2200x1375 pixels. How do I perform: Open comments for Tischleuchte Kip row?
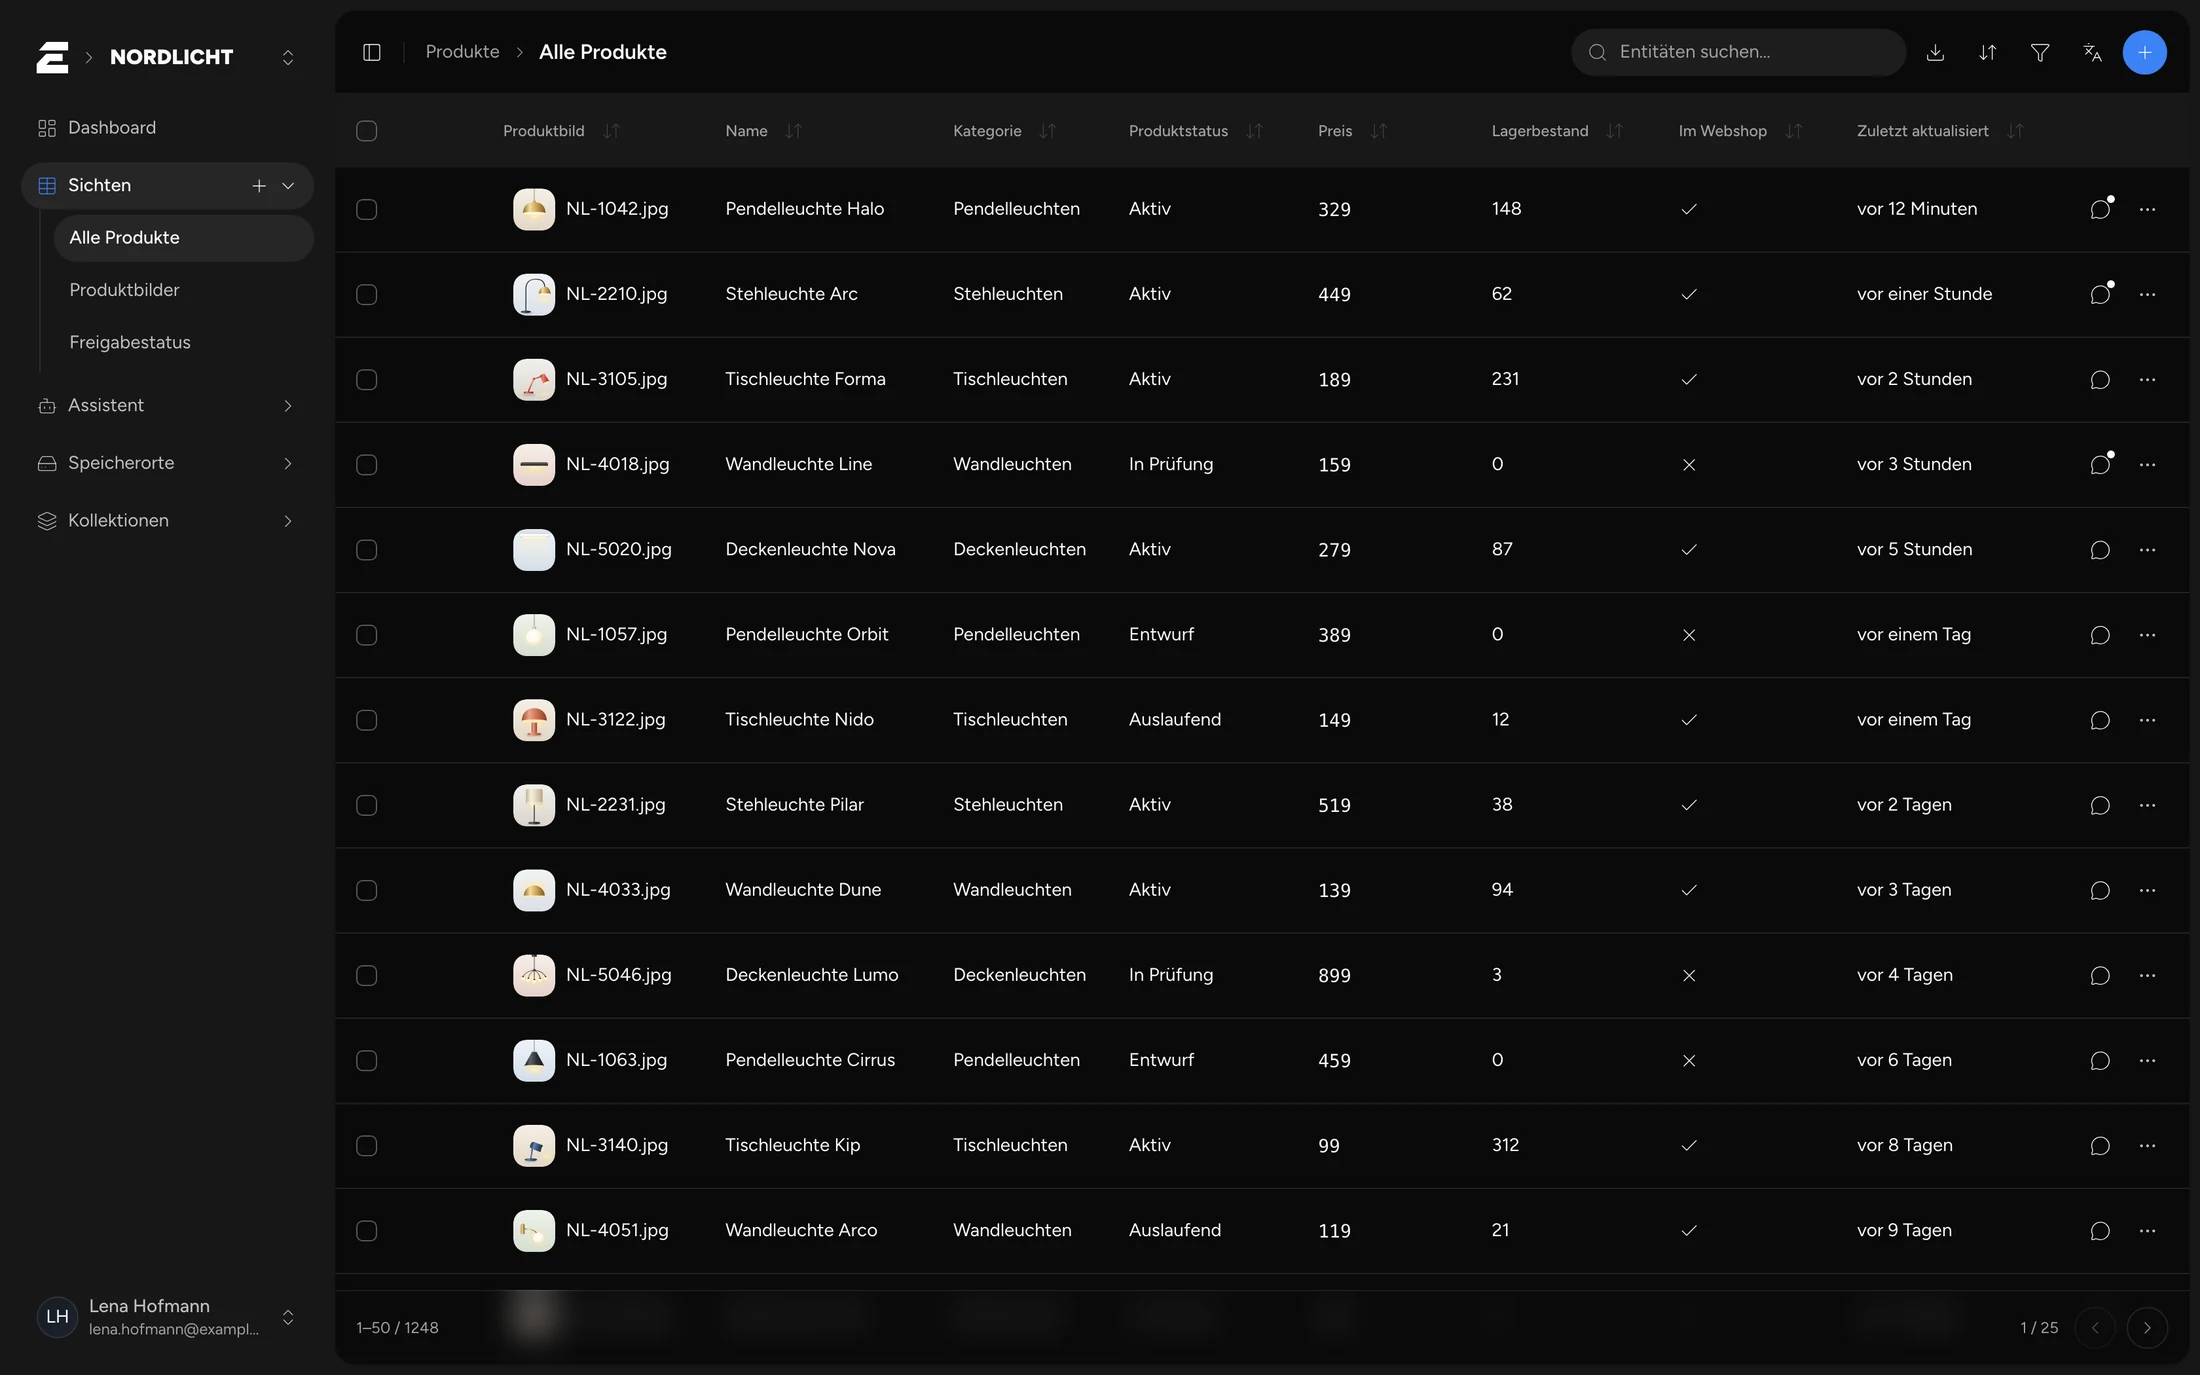[2100, 1145]
